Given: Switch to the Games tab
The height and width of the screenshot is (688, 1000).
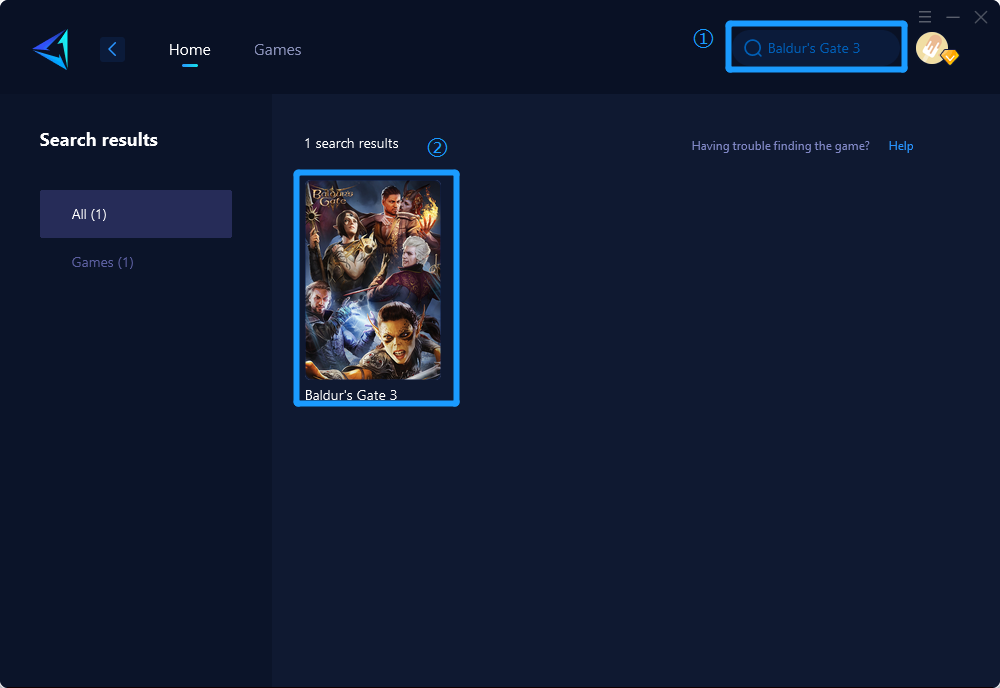Looking at the screenshot, I should 277,50.
